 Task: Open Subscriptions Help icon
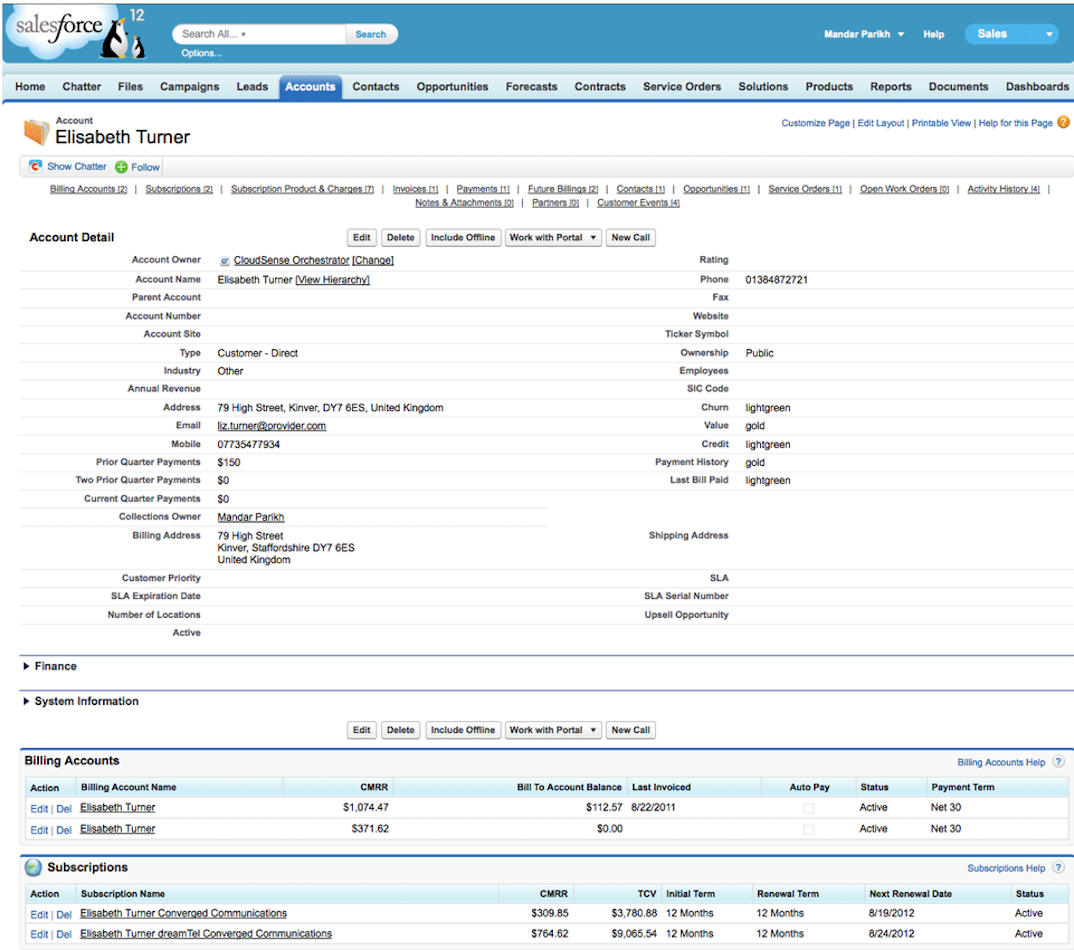pyautogui.click(x=1060, y=867)
